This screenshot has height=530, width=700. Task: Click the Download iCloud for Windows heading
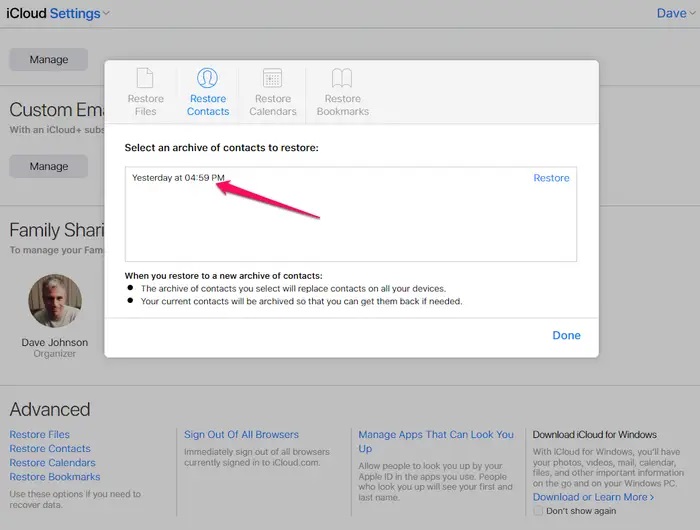click(x=595, y=434)
